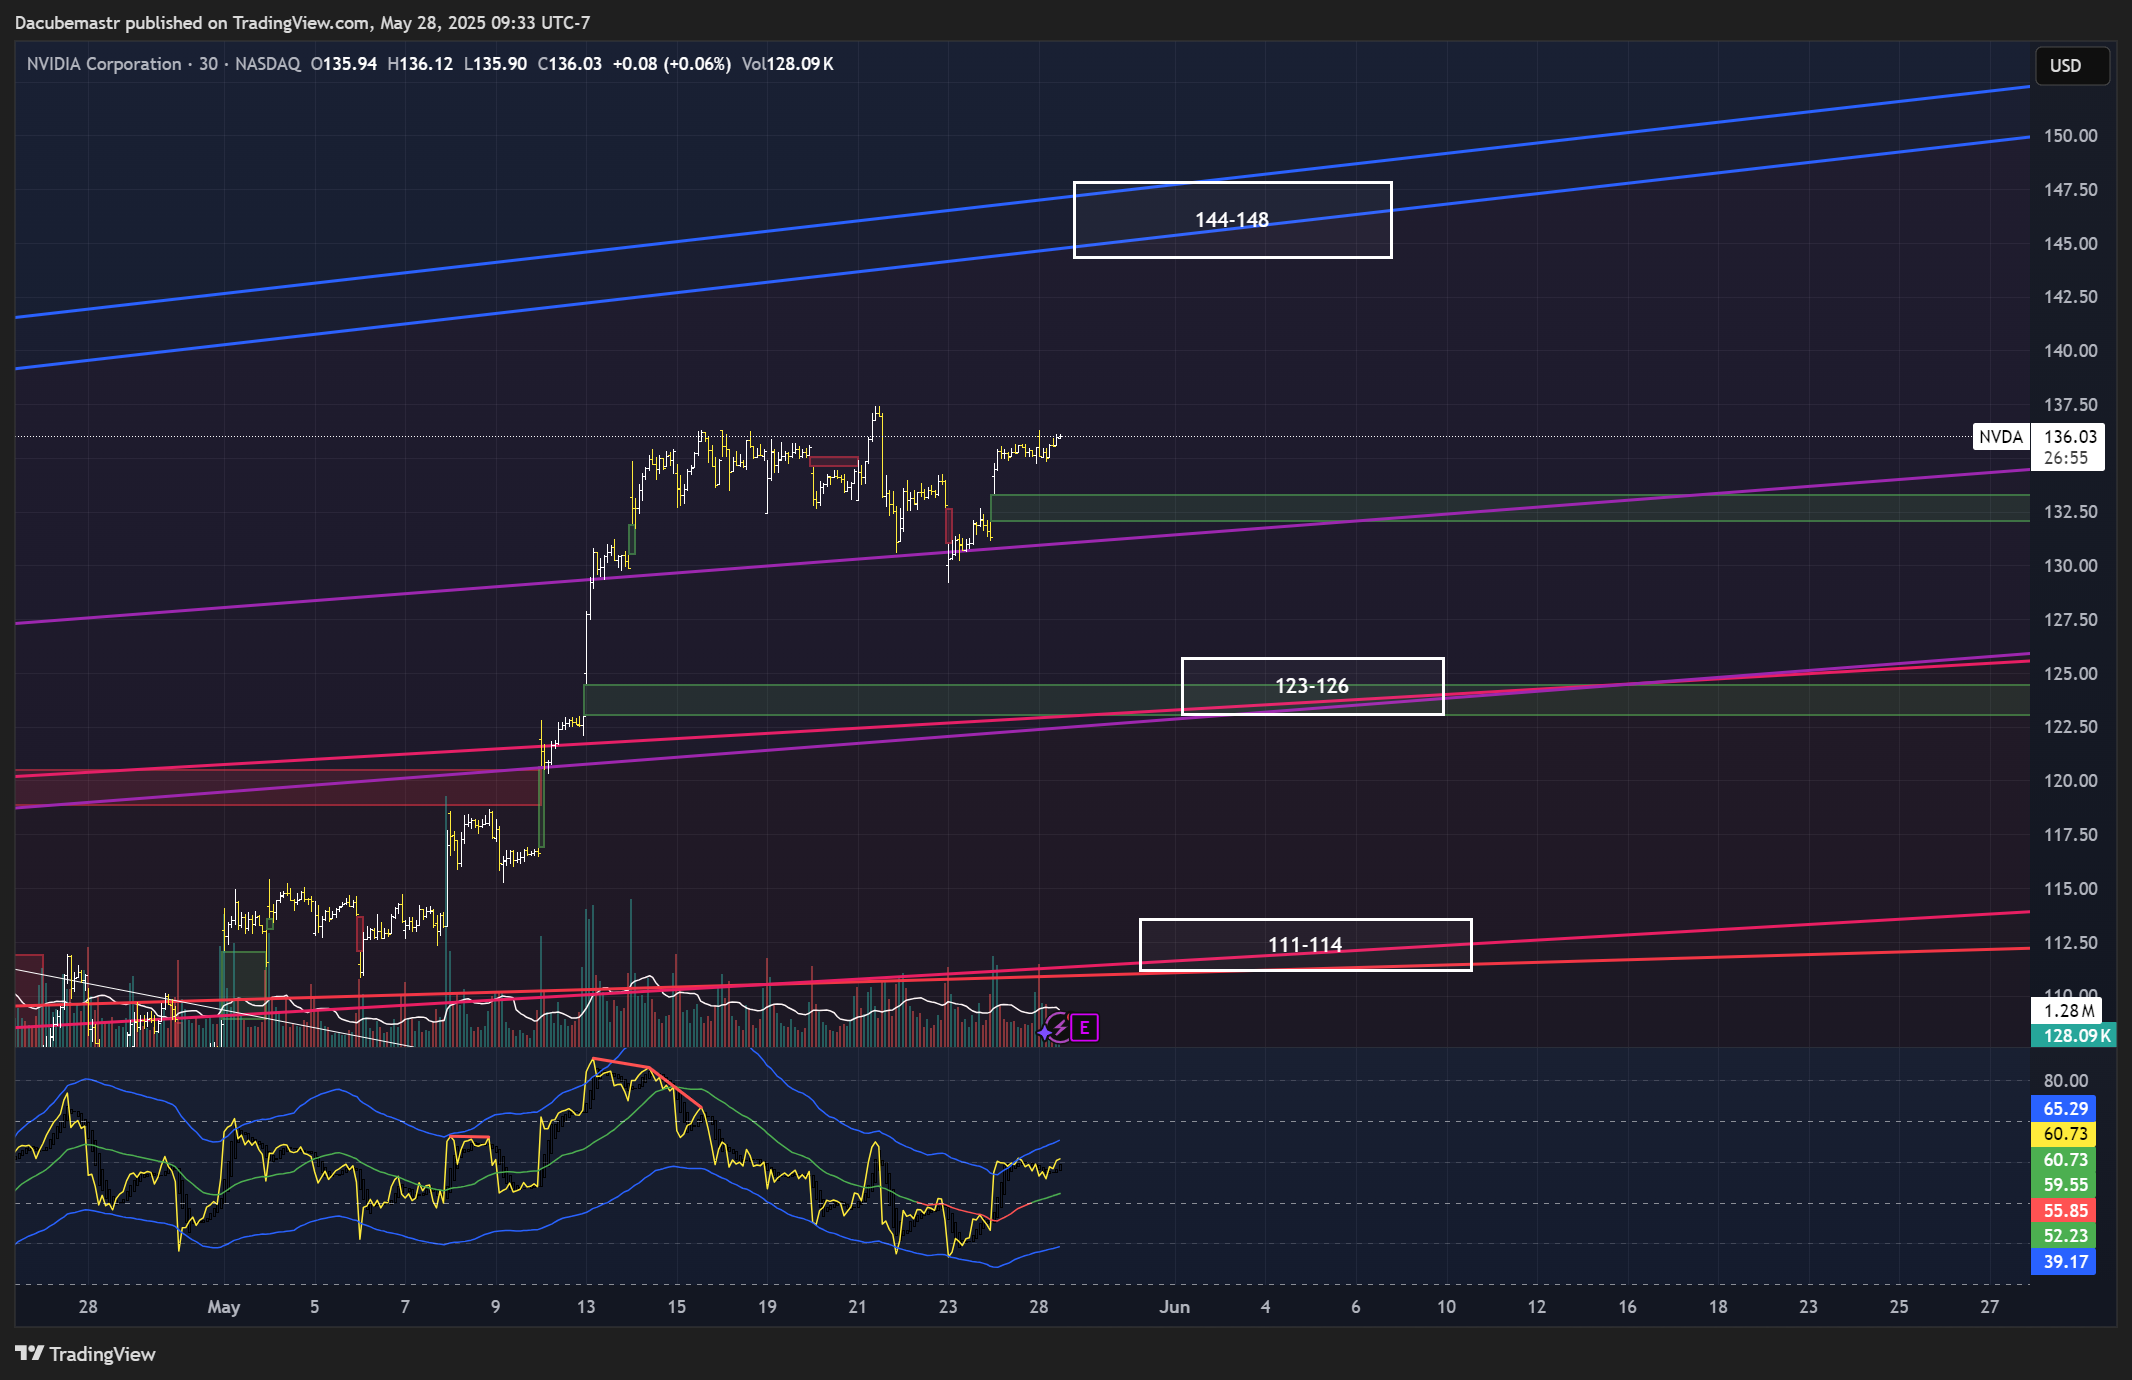Click the 130.00 price axis label
This screenshot has height=1380, width=2132.
pos(2070,566)
